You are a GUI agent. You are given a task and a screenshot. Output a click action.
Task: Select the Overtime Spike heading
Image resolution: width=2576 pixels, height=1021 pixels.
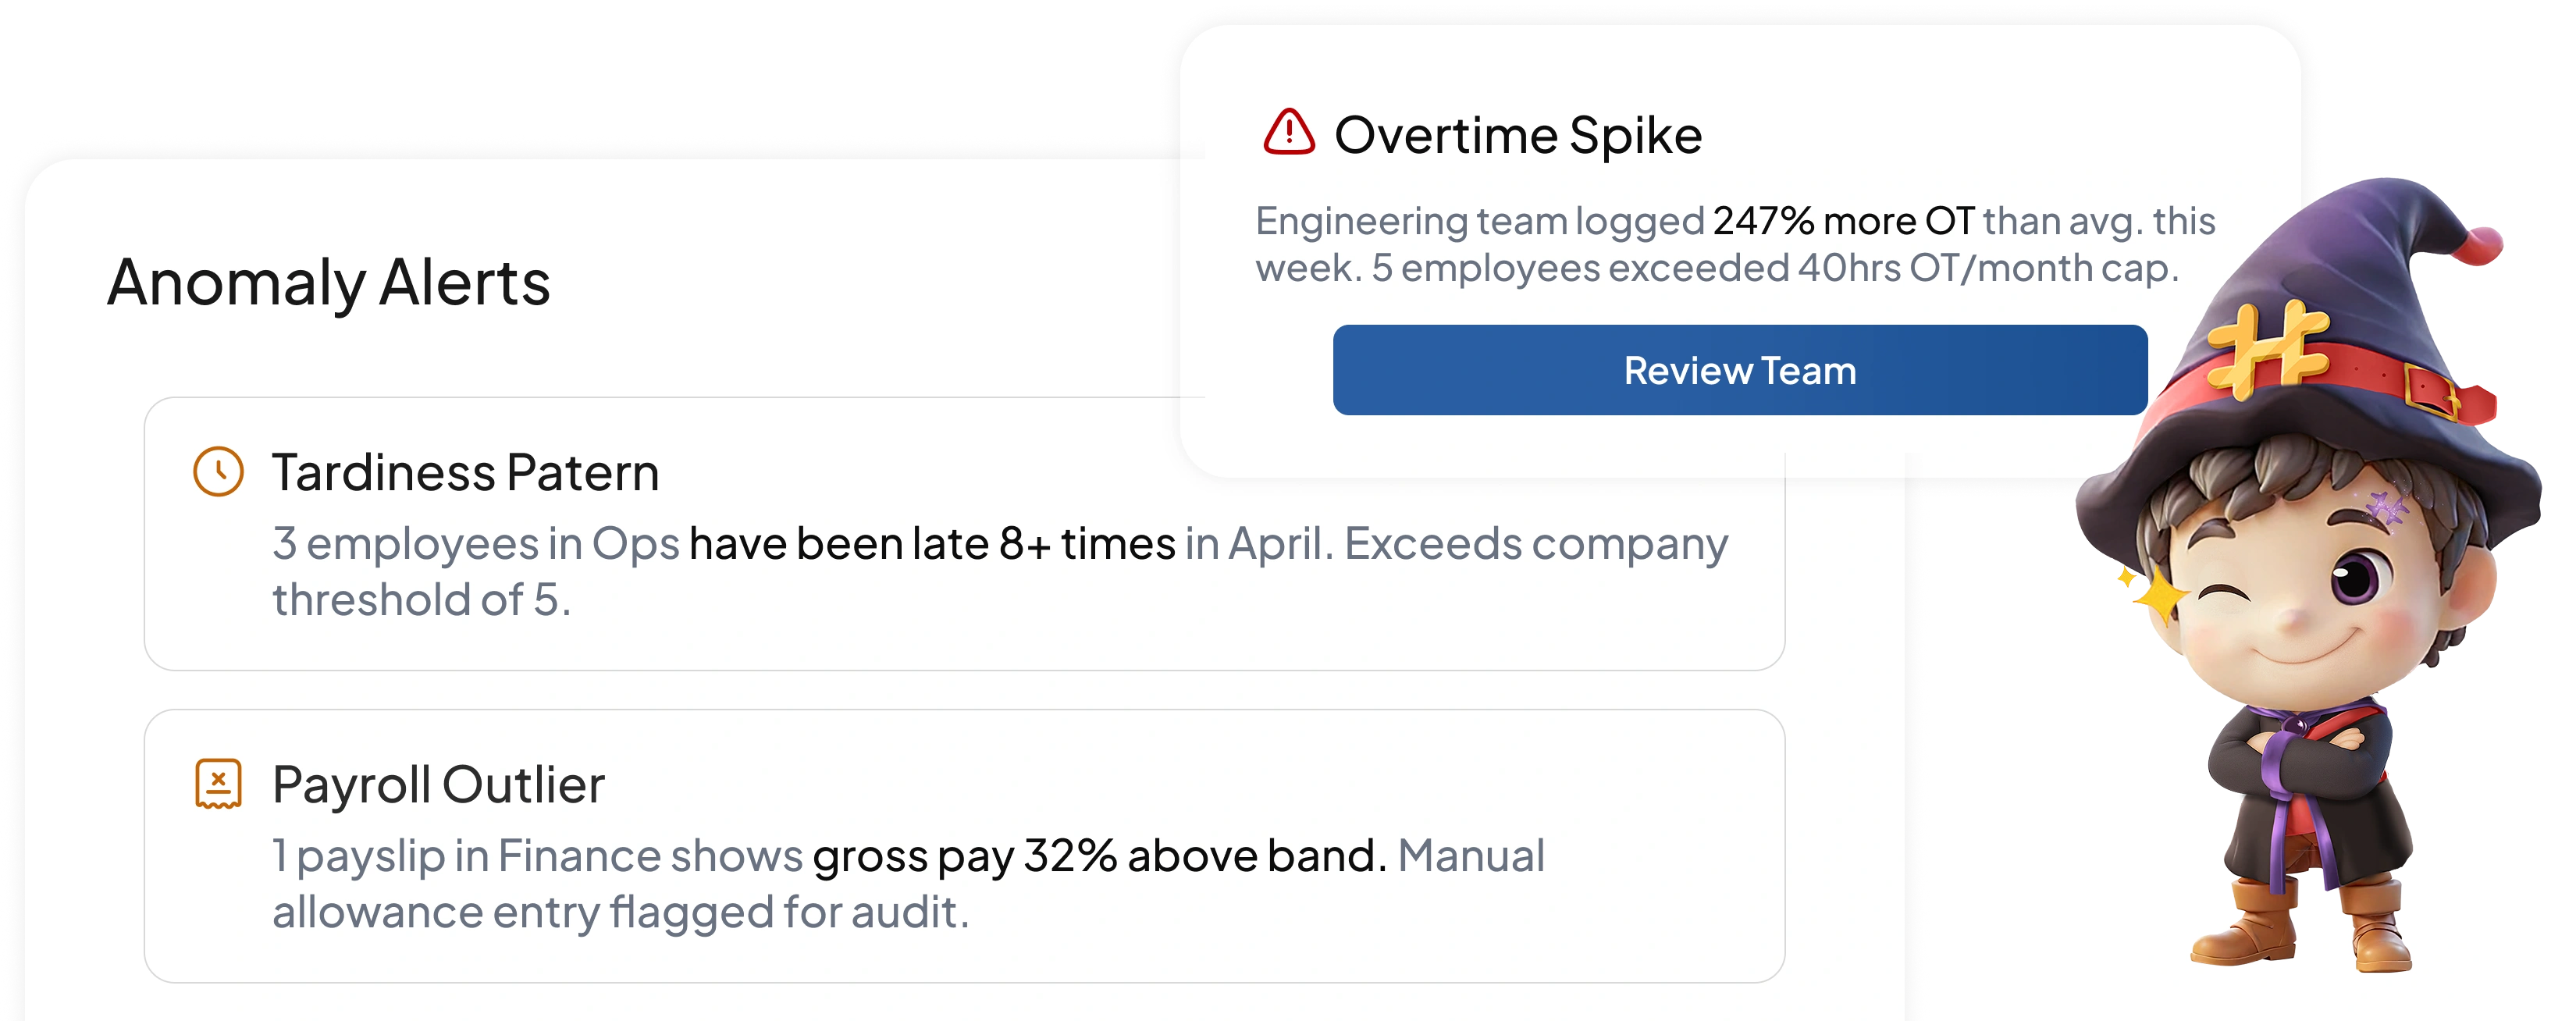pyautogui.click(x=1518, y=135)
